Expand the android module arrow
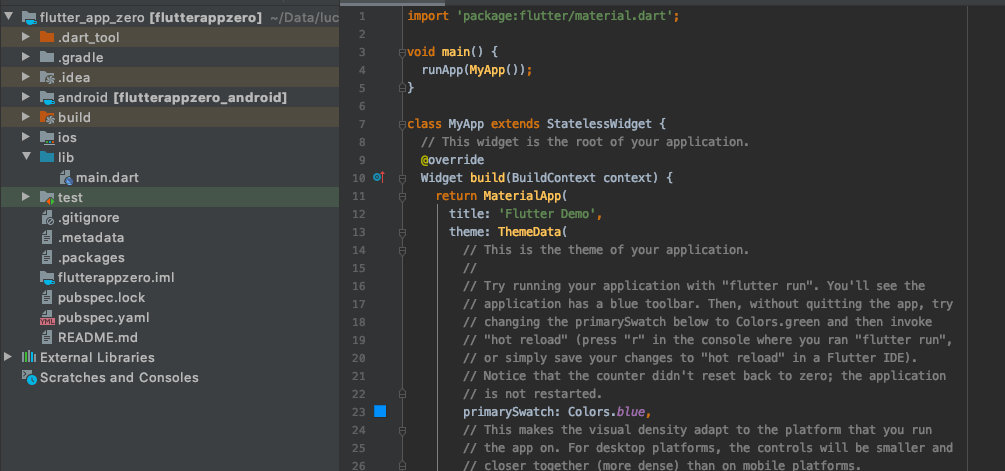The width and height of the screenshot is (1005, 471). [x=26, y=97]
